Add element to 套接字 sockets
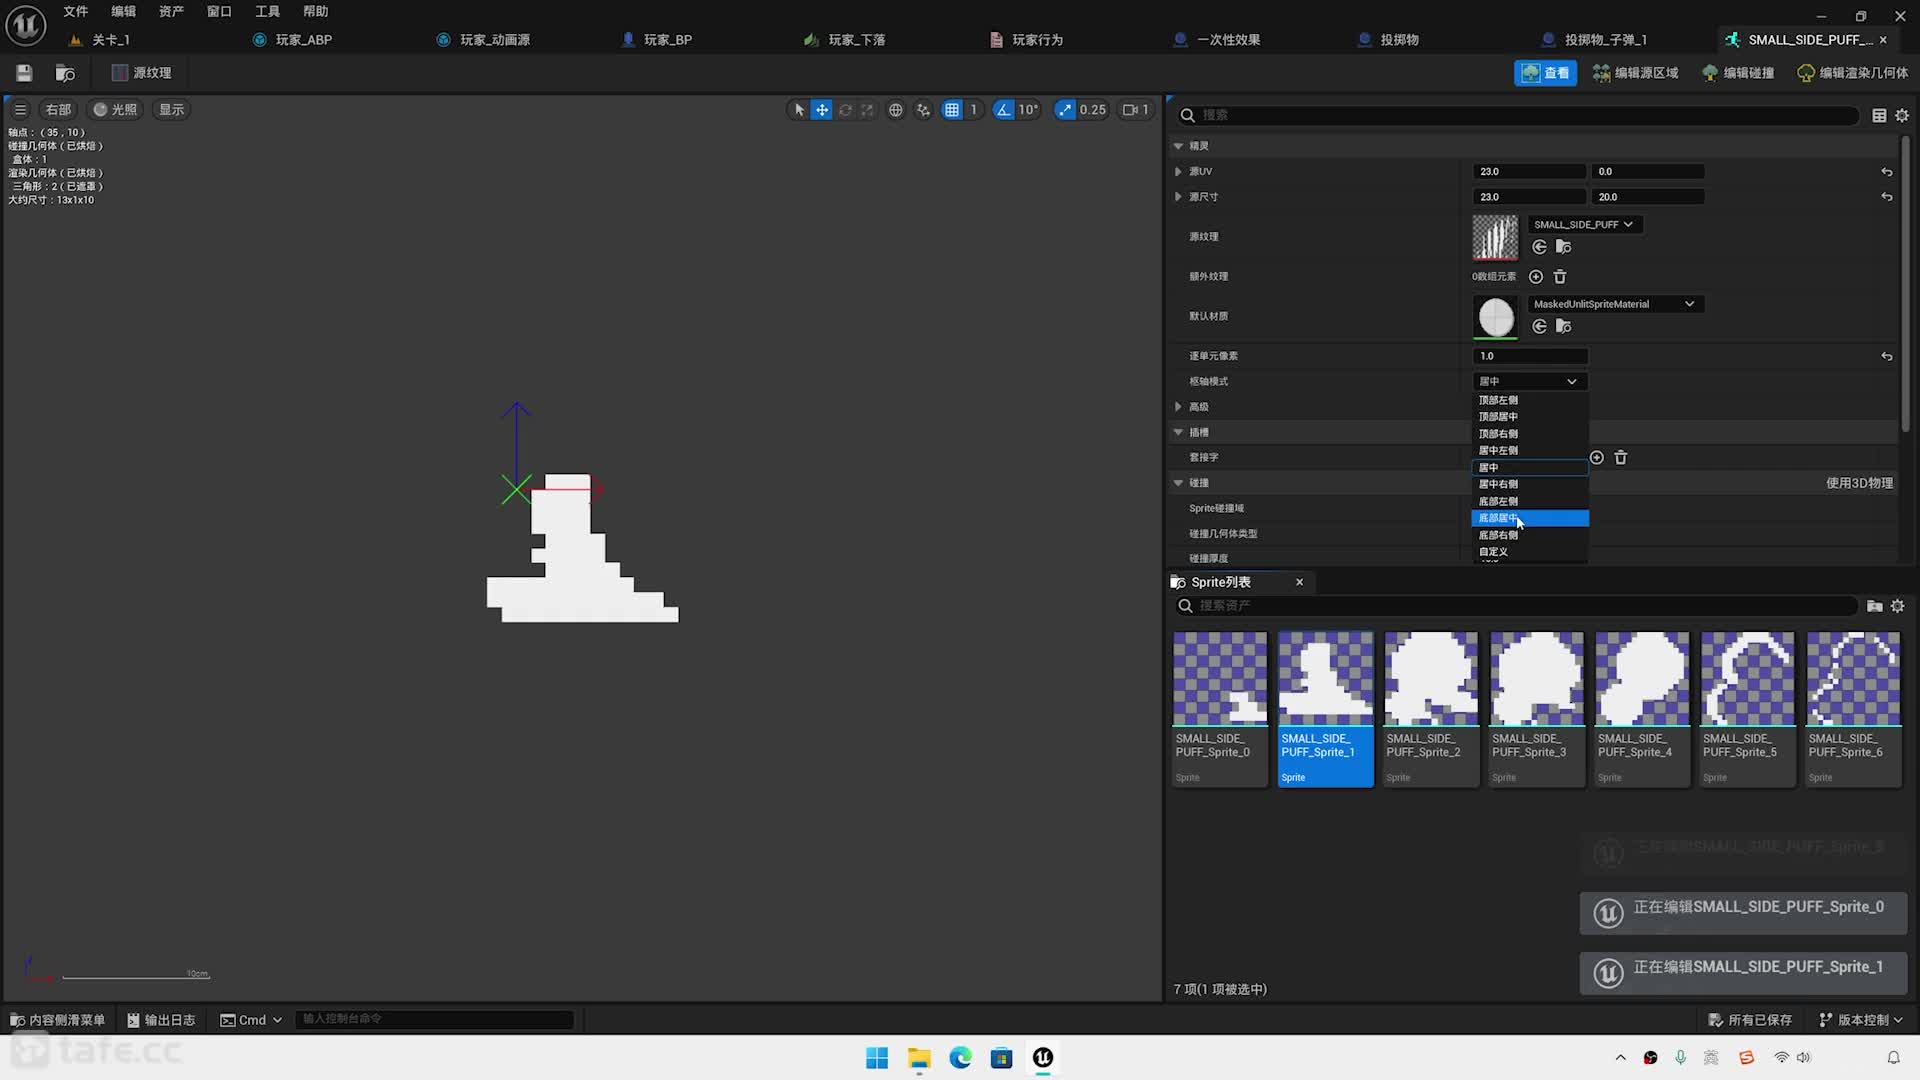The image size is (1920, 1080). coord(1597,458)
